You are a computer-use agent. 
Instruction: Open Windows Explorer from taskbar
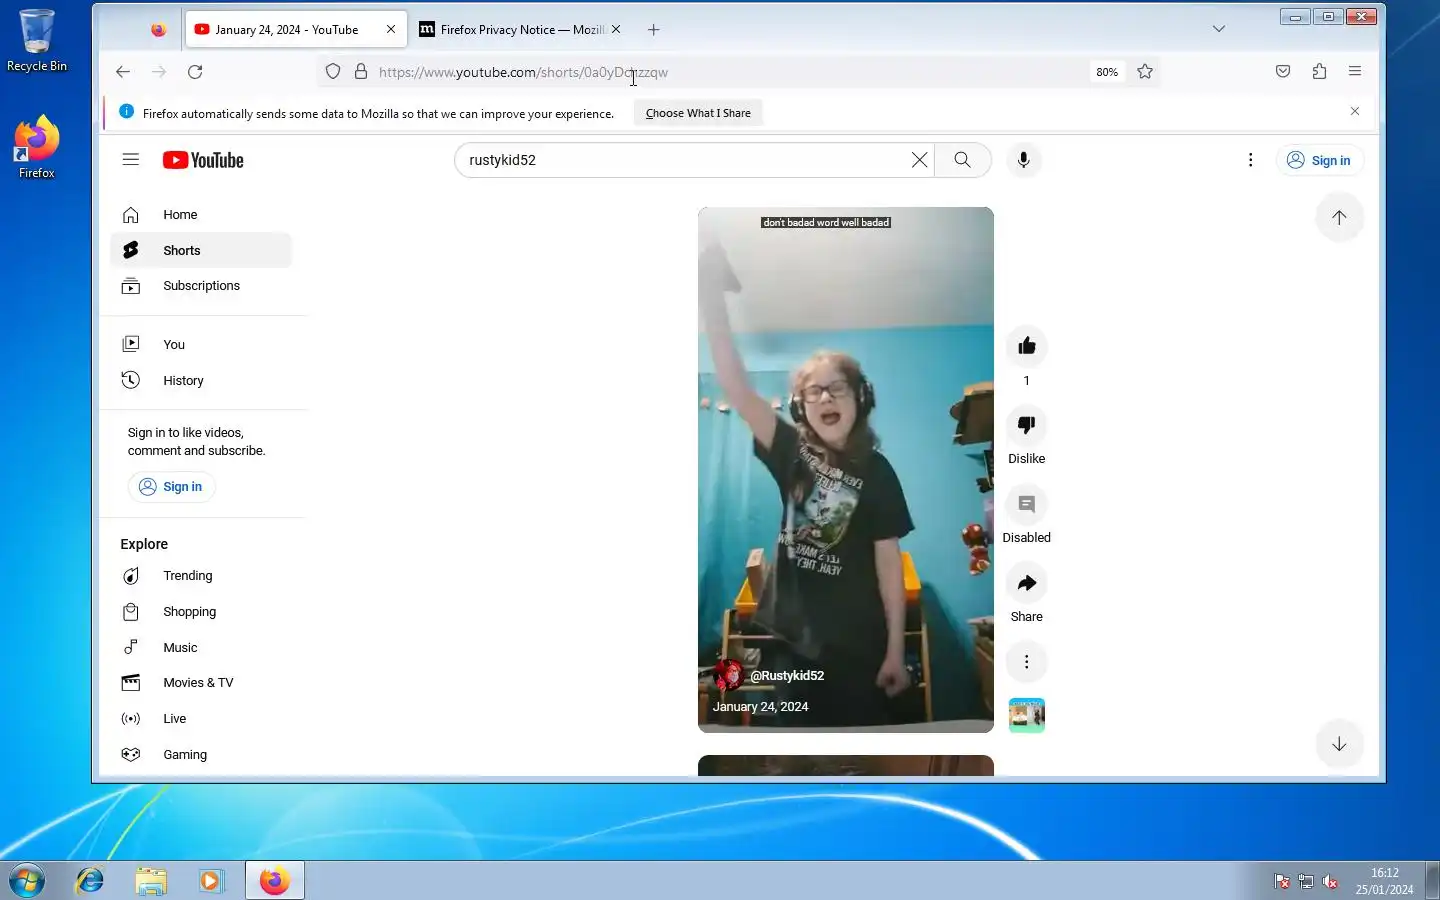pyautogui.click(x=151, y=880)
